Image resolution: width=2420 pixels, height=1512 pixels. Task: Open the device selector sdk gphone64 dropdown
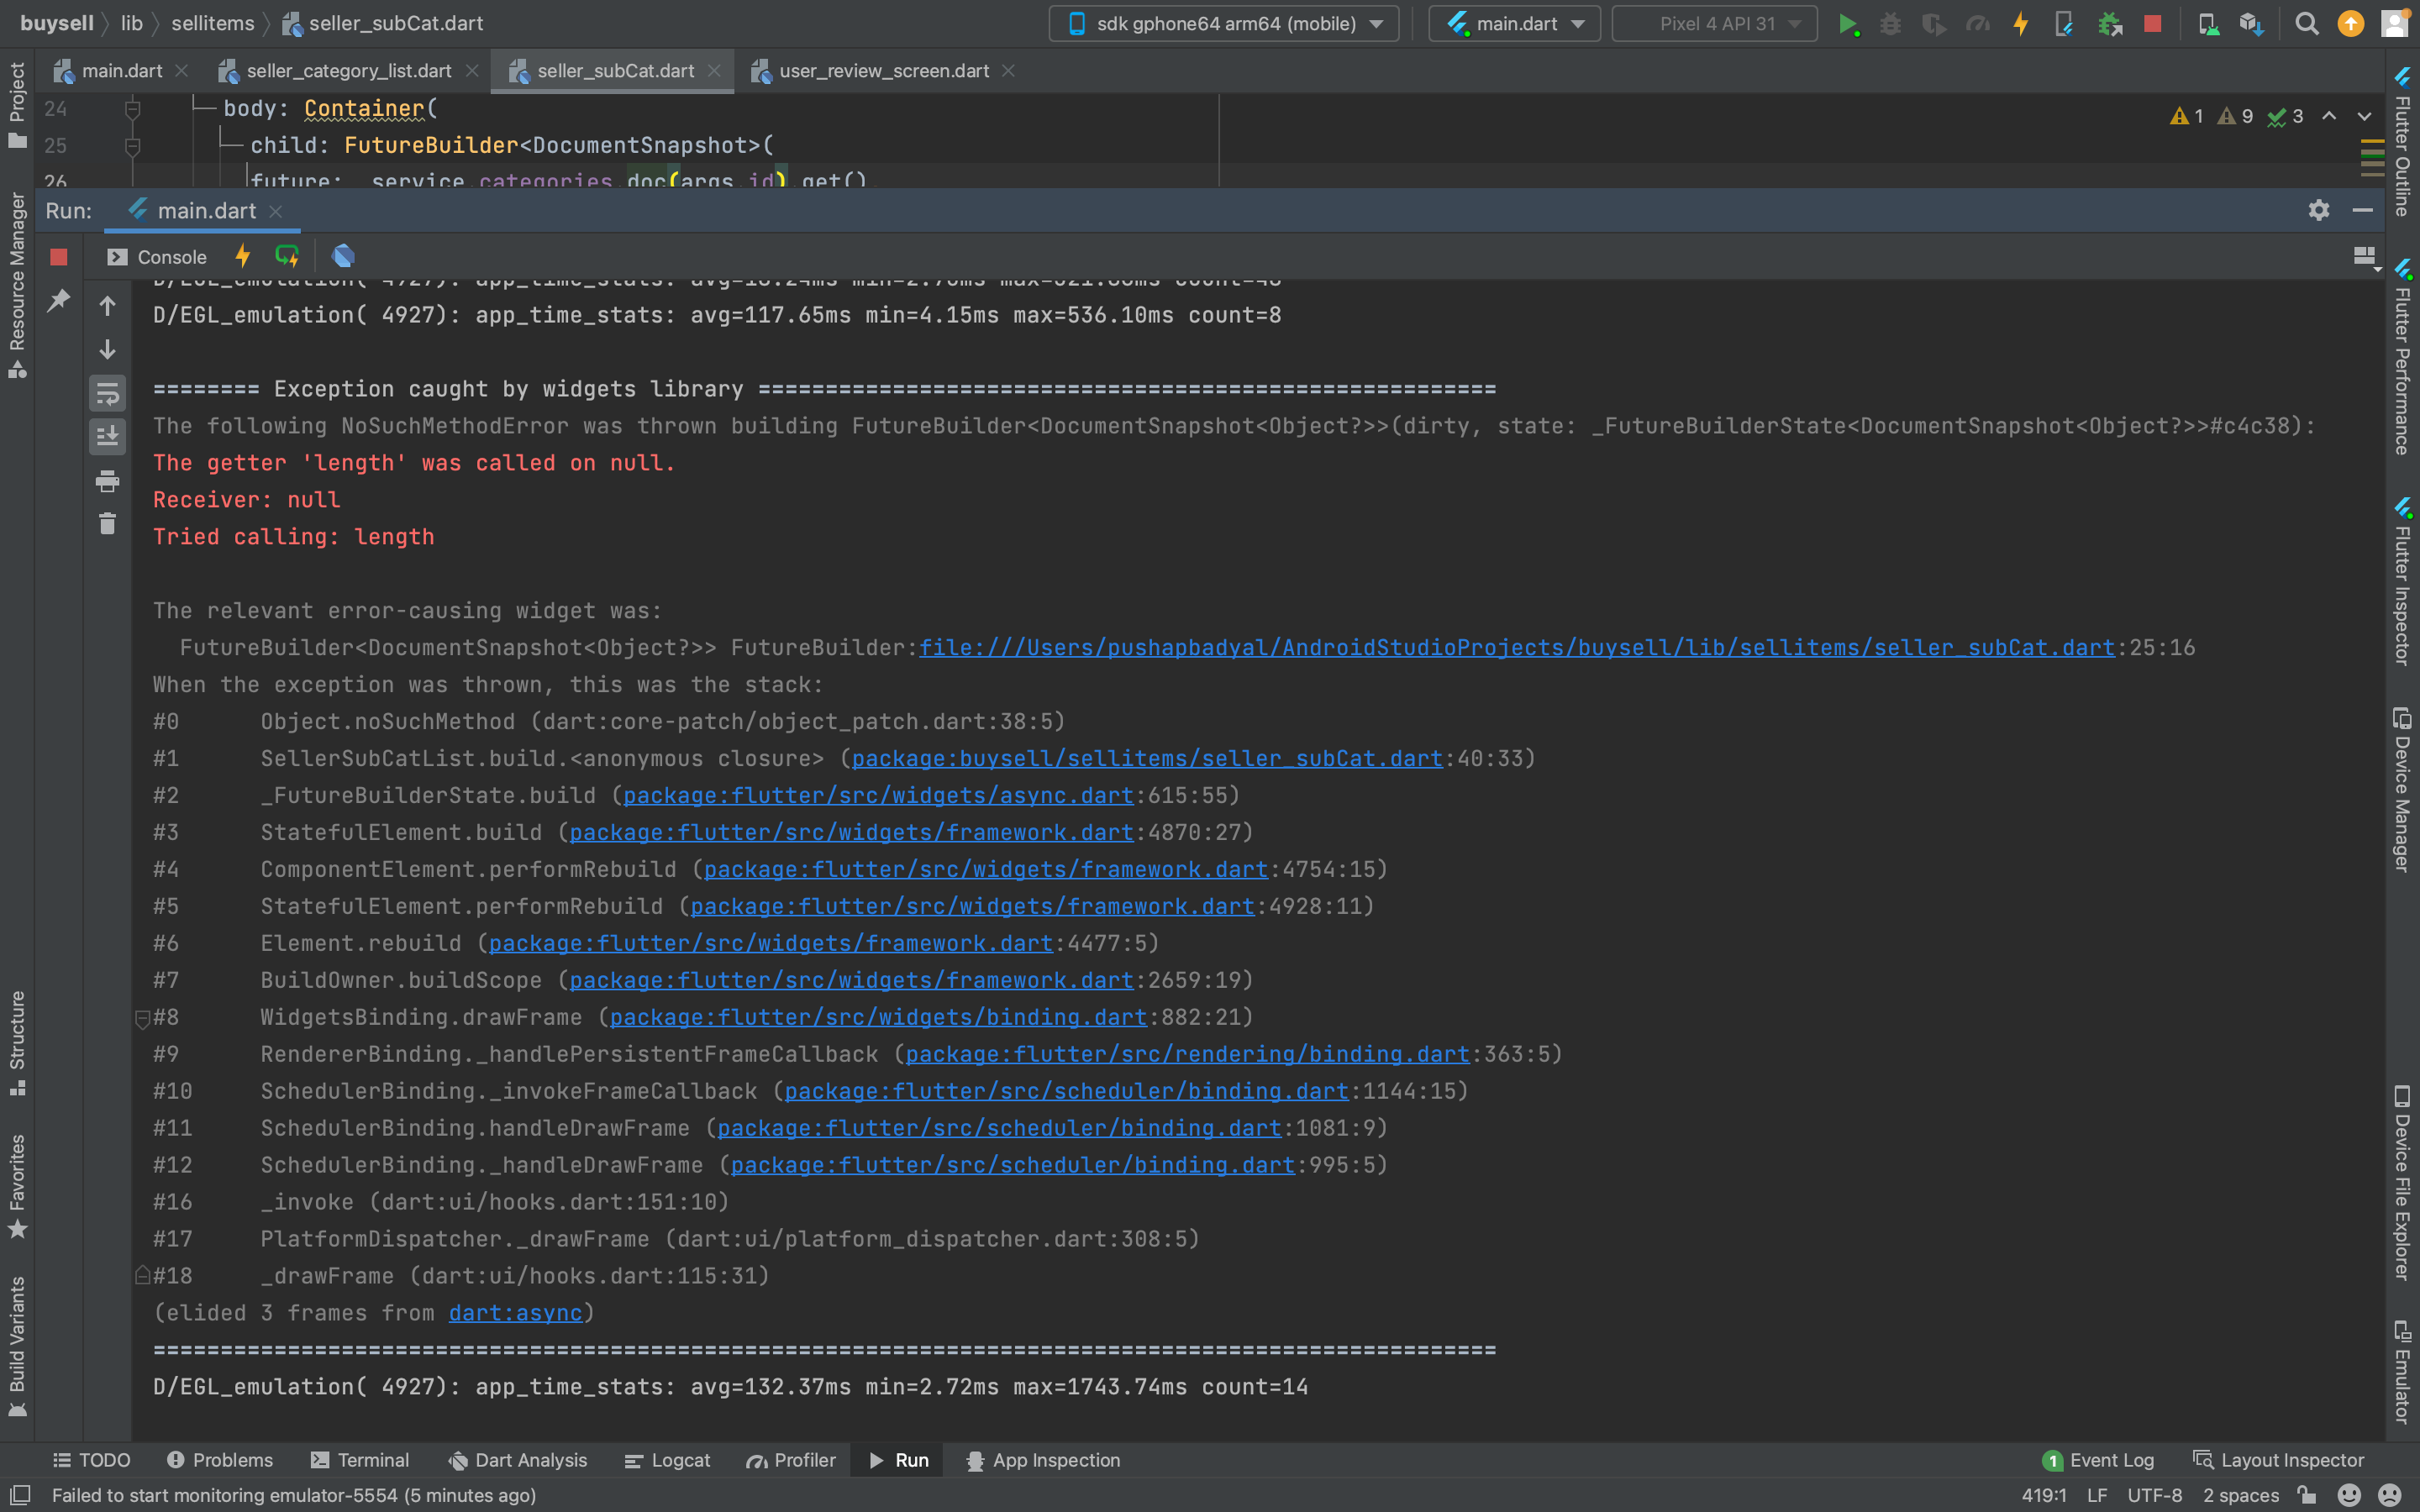[x=1224, y=24]
